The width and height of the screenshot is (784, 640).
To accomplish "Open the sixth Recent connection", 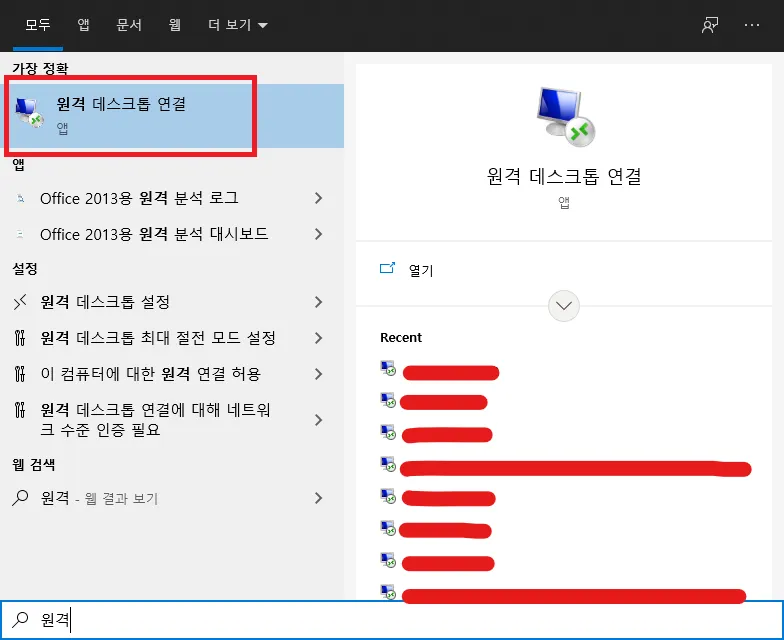I will [436, 529].
